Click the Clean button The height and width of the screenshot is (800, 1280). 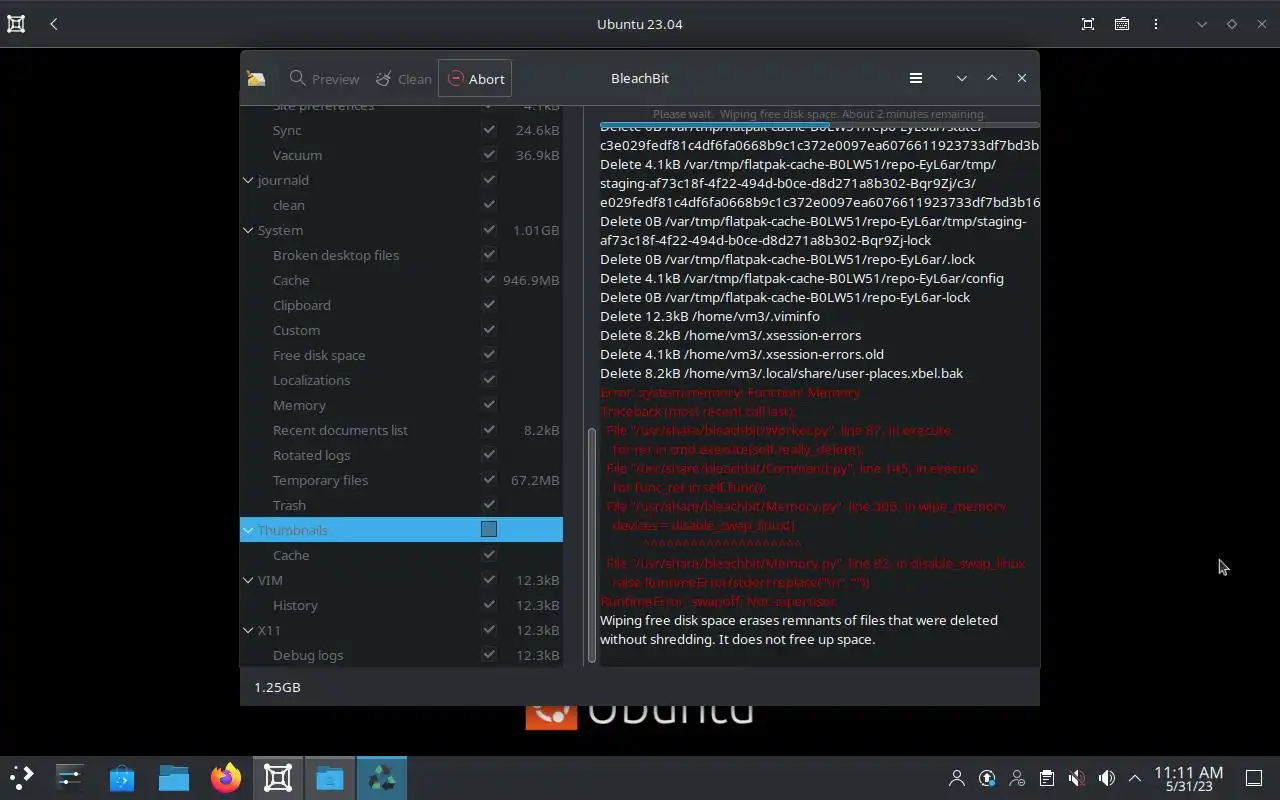pyautogui.click(x=403, y=79)
